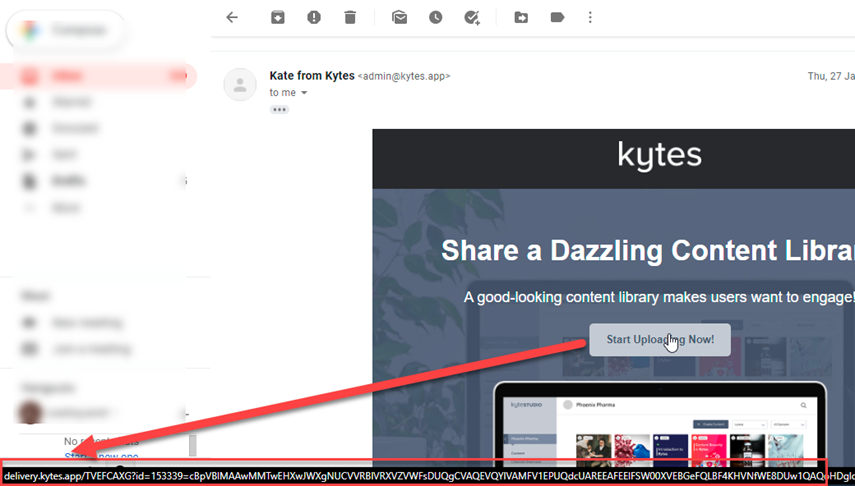Add the email to Tasks
This screenshot has height=486, width=855.
(472, 18)
